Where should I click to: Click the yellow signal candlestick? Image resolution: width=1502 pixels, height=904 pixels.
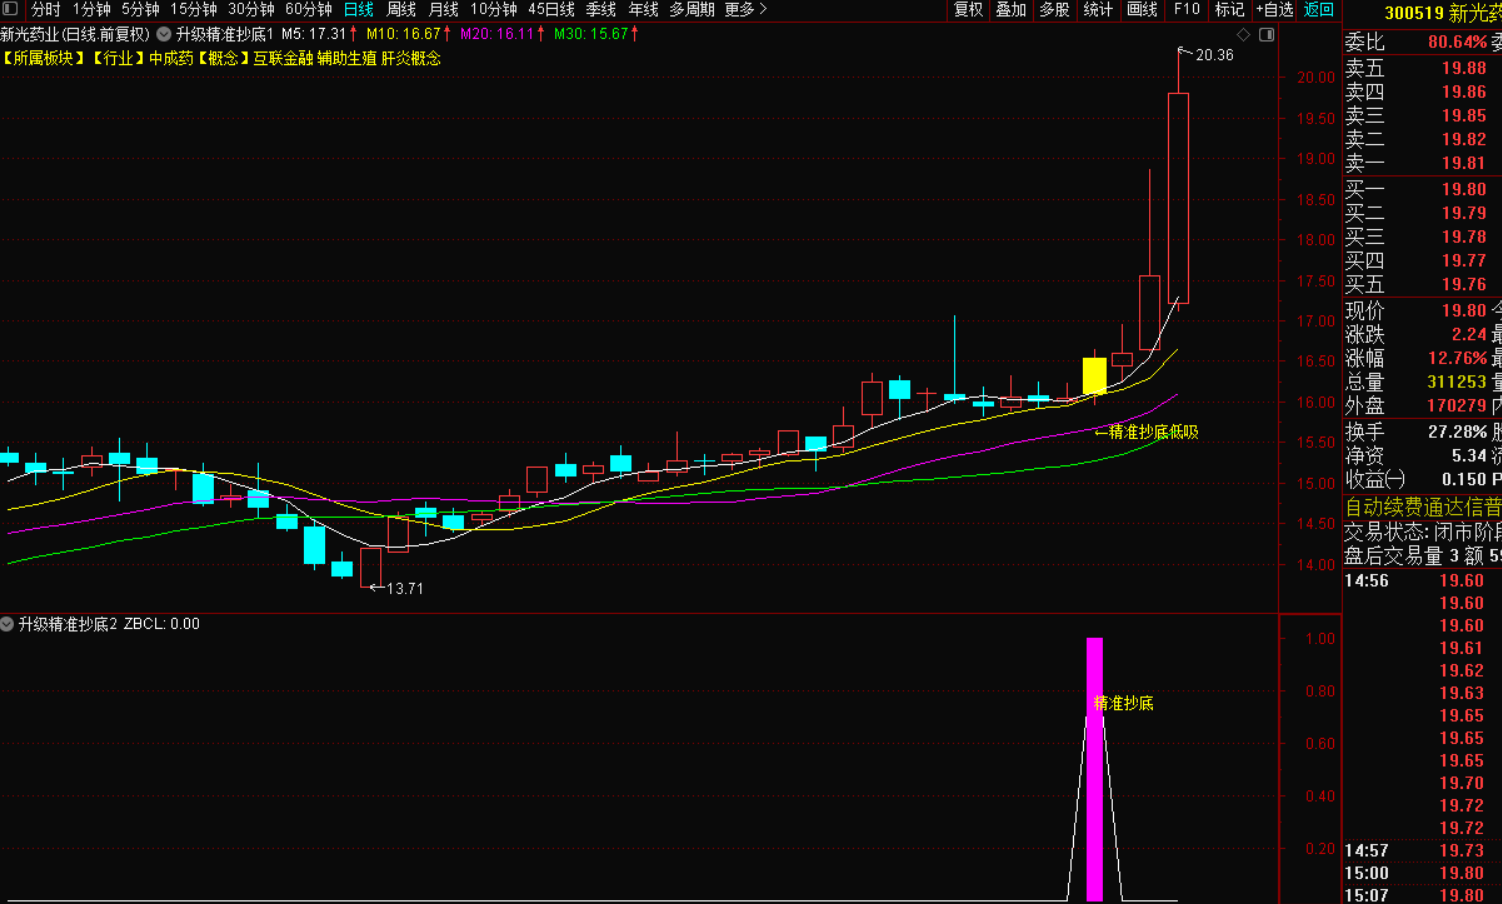(x=1094, y=376)
